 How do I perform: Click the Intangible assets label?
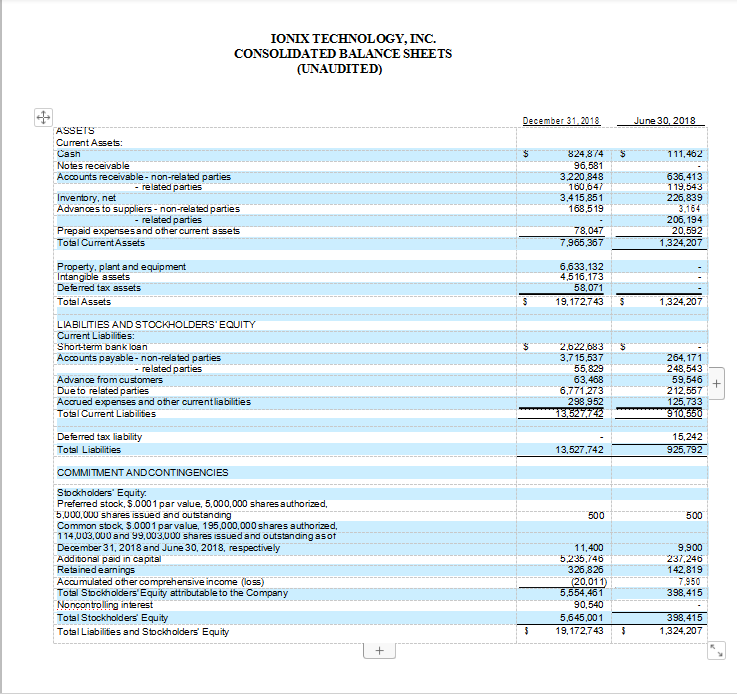(94, 277)
